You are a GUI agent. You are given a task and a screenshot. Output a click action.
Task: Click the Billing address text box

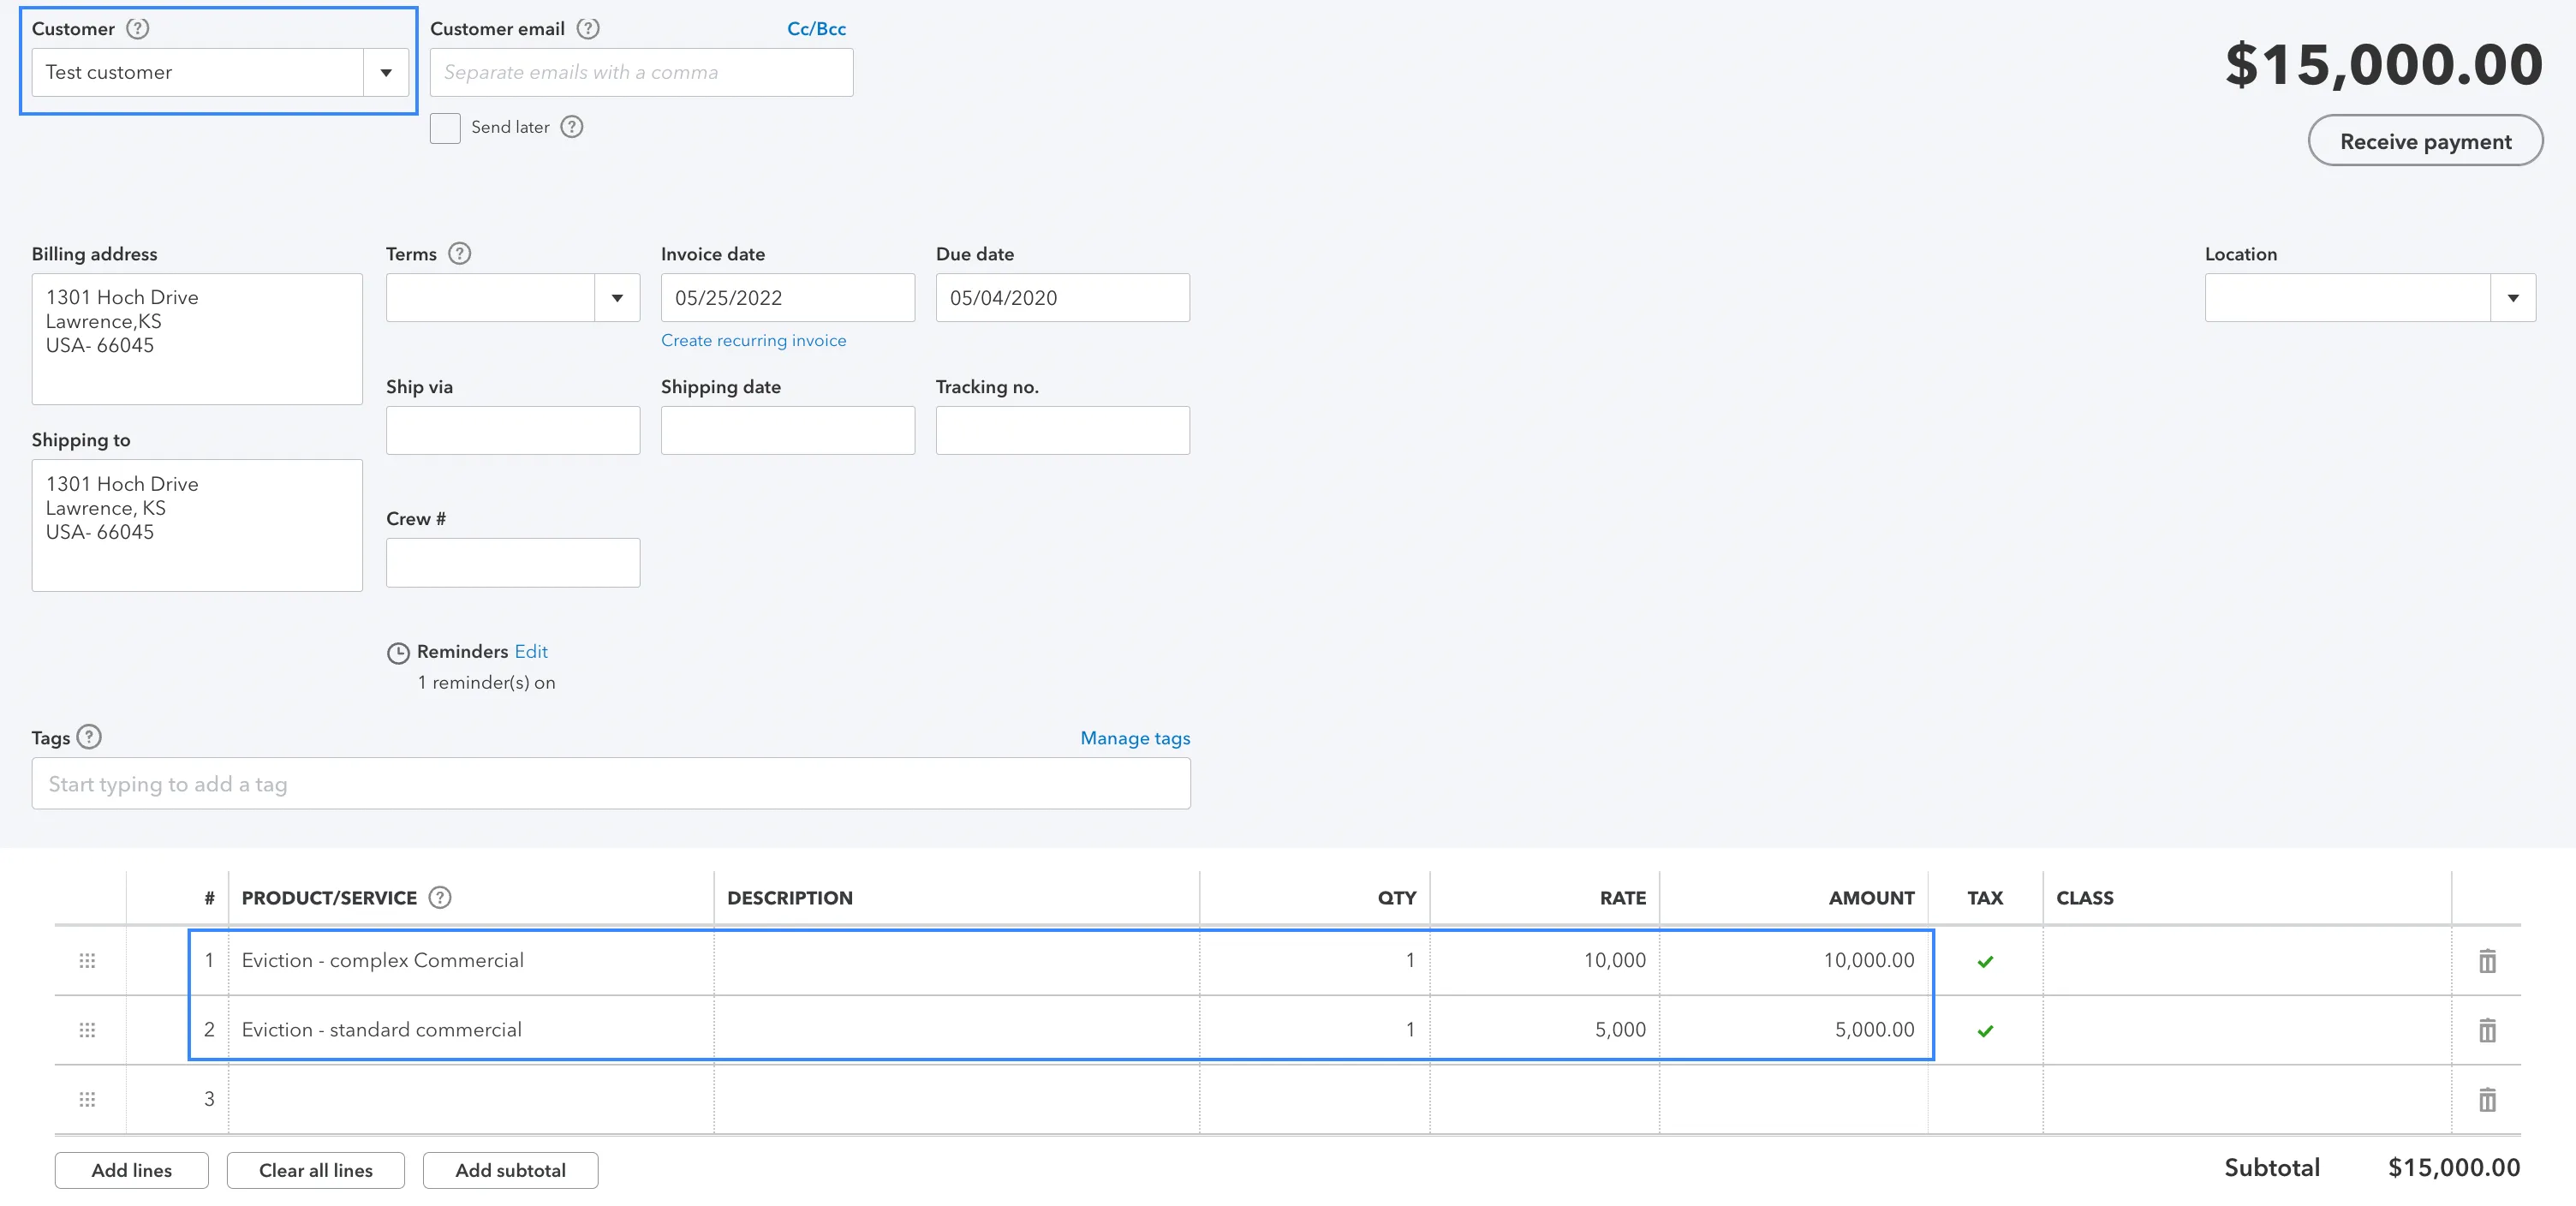click(197, 339)
